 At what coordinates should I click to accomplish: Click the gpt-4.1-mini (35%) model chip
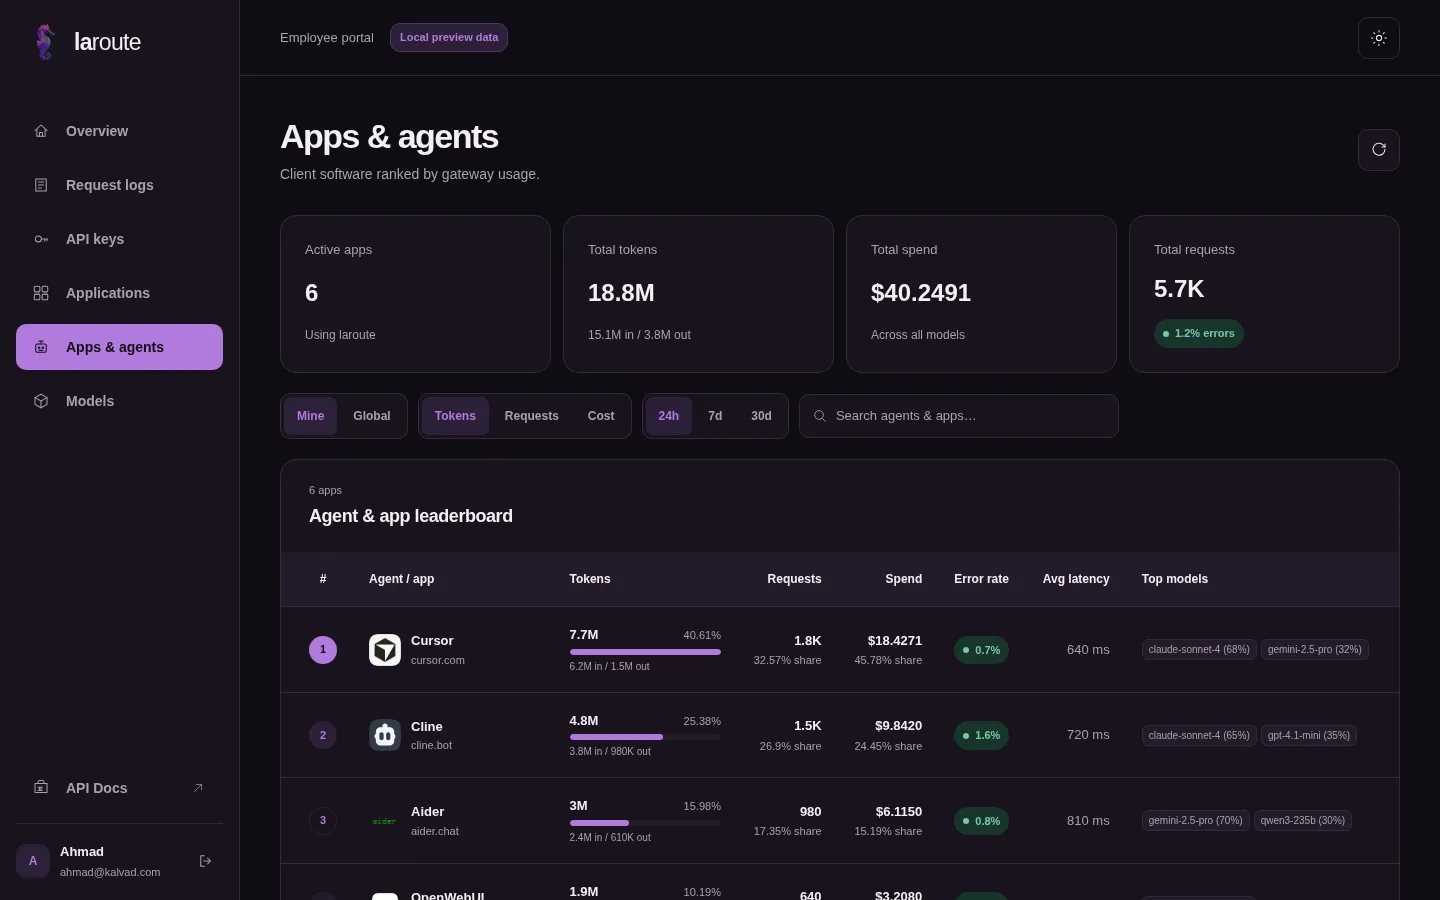(x=1309, y=735)
